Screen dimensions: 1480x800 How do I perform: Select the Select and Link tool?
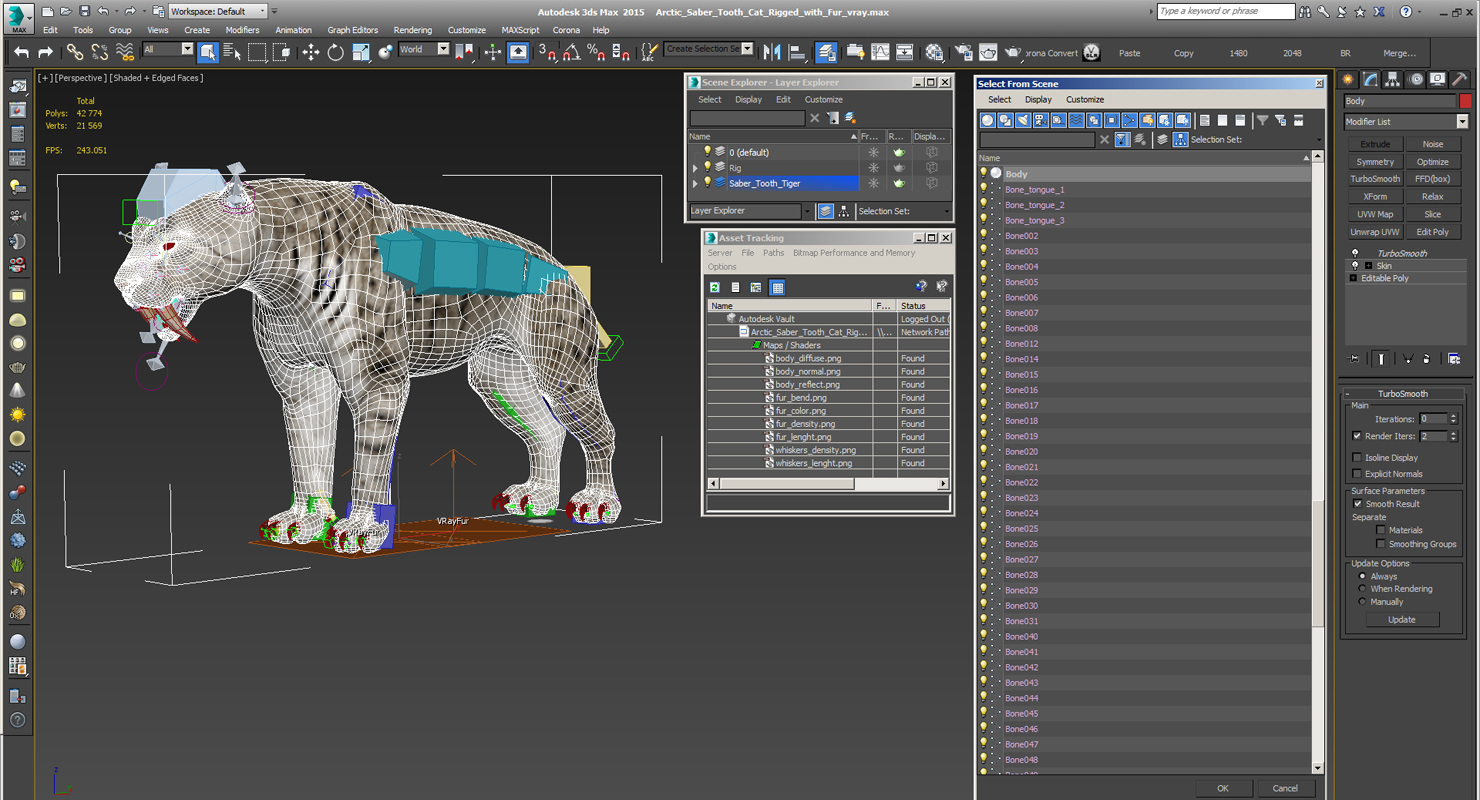point(75,52)
